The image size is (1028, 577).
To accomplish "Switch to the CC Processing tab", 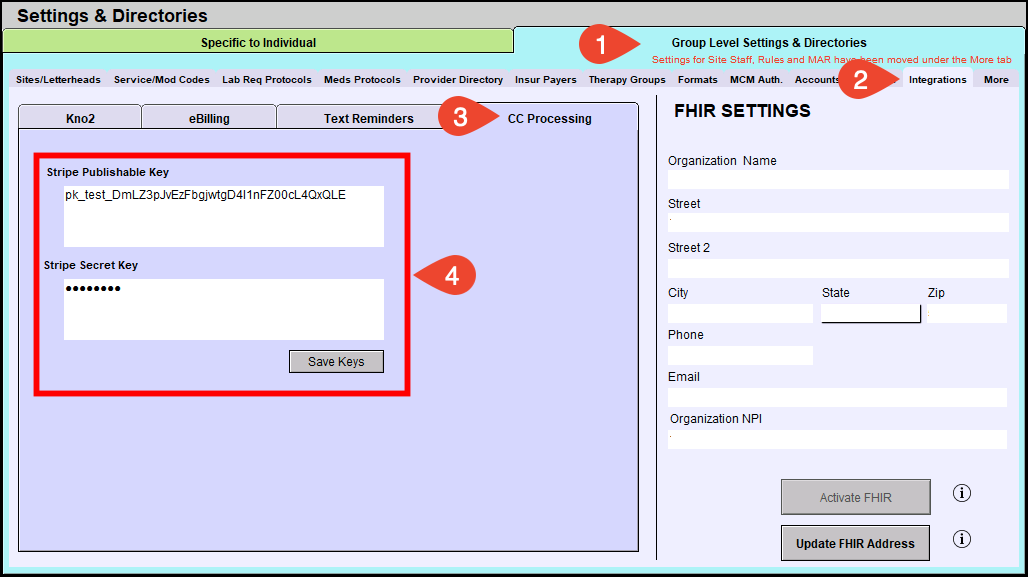I will 549,118.
